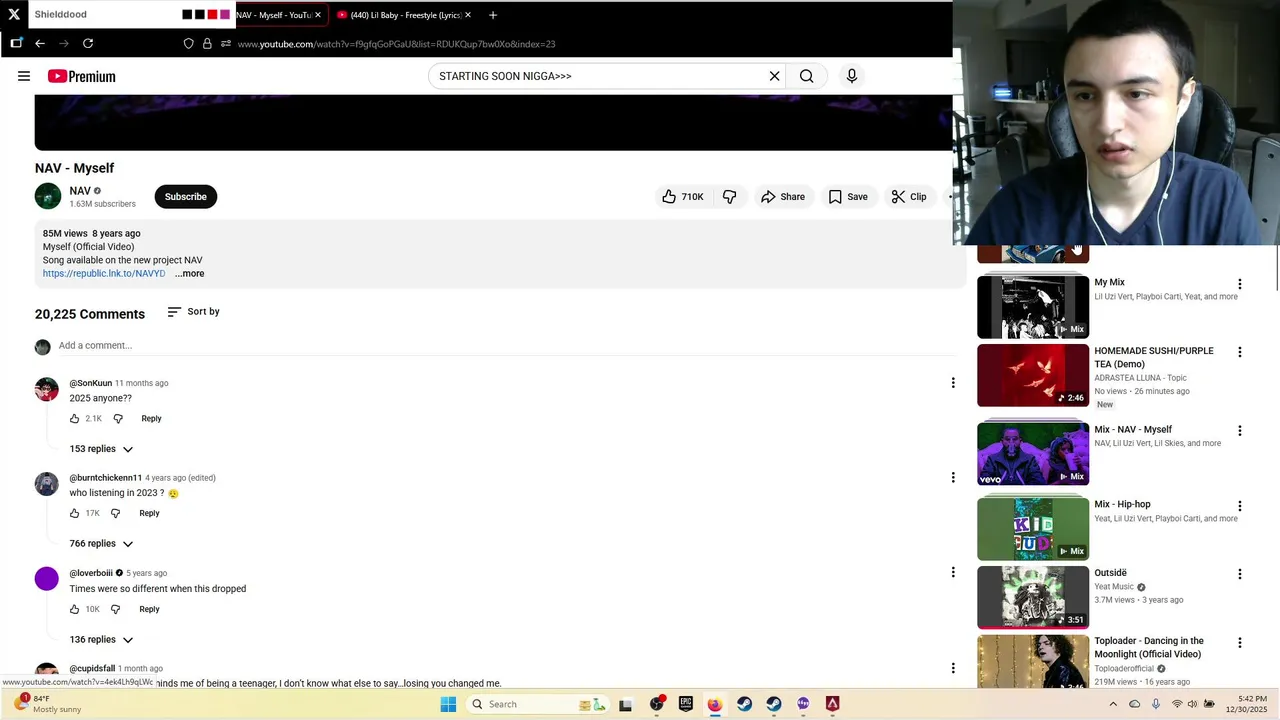Click the red color swatch on Shielddood overlay
The height and width of the screenshot is (720, 1280).
pos(212,15)
